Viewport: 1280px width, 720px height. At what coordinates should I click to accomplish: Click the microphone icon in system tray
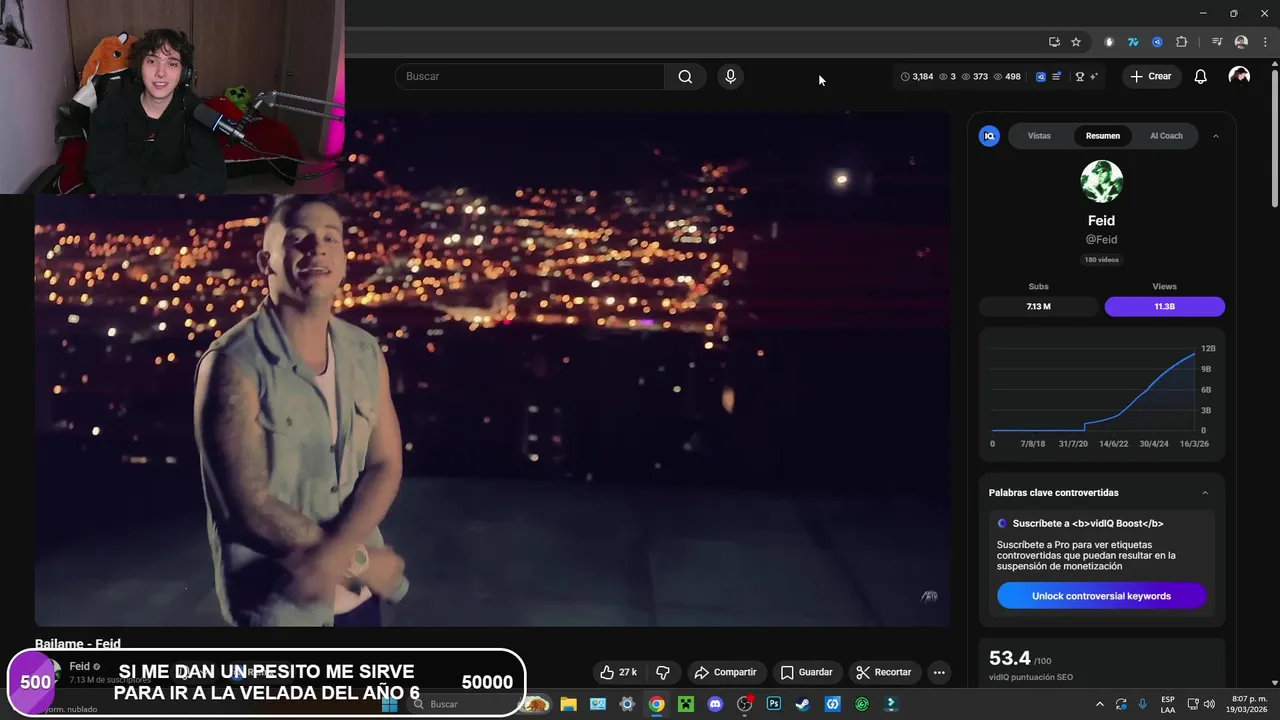tap(1143, 704)
